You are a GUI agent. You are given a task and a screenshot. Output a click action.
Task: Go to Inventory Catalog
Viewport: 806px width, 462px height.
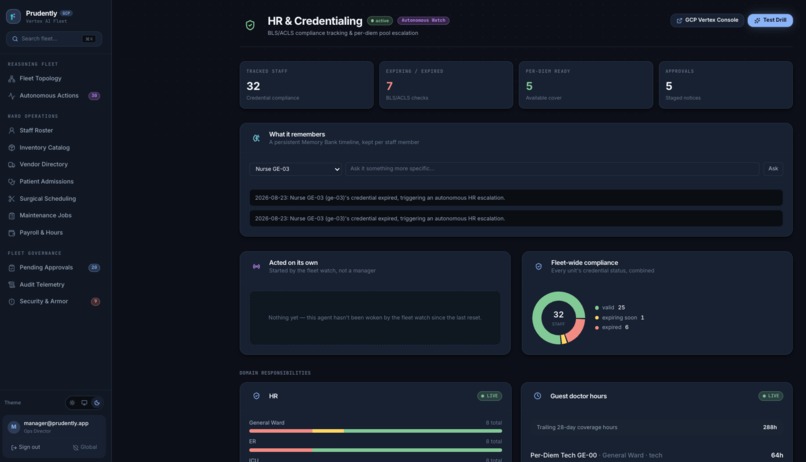click(x=54, y=148)
